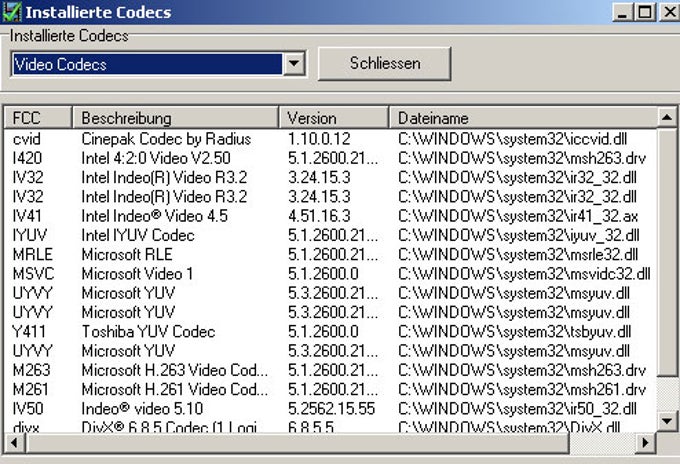Screen dimensions: 680x464
Task: Sort by the Dateiname column header
Action: (523, 118)
